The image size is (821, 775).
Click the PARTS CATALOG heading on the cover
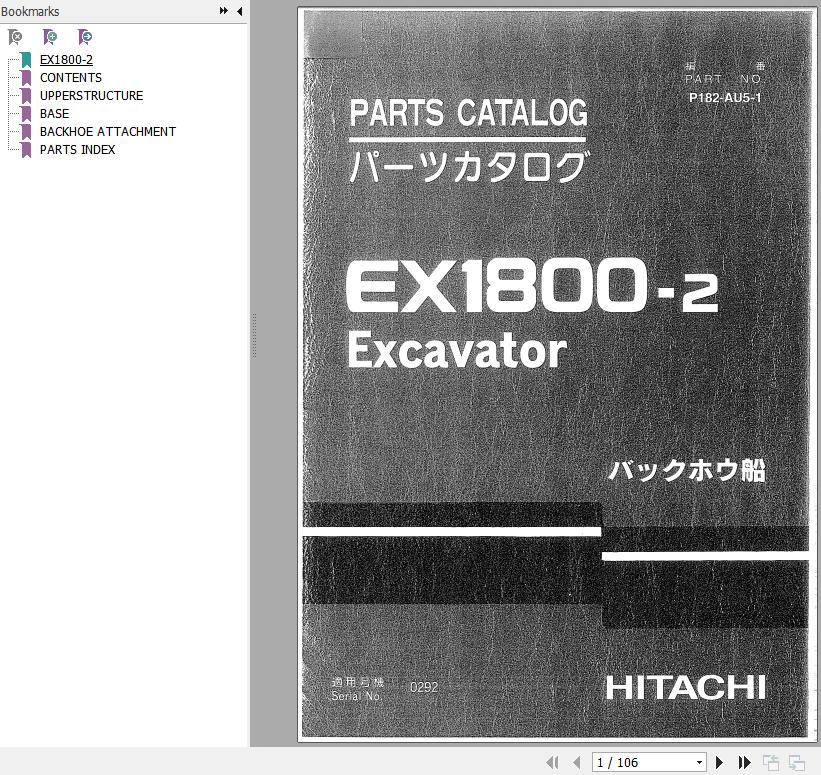click(x=468, y=113)
